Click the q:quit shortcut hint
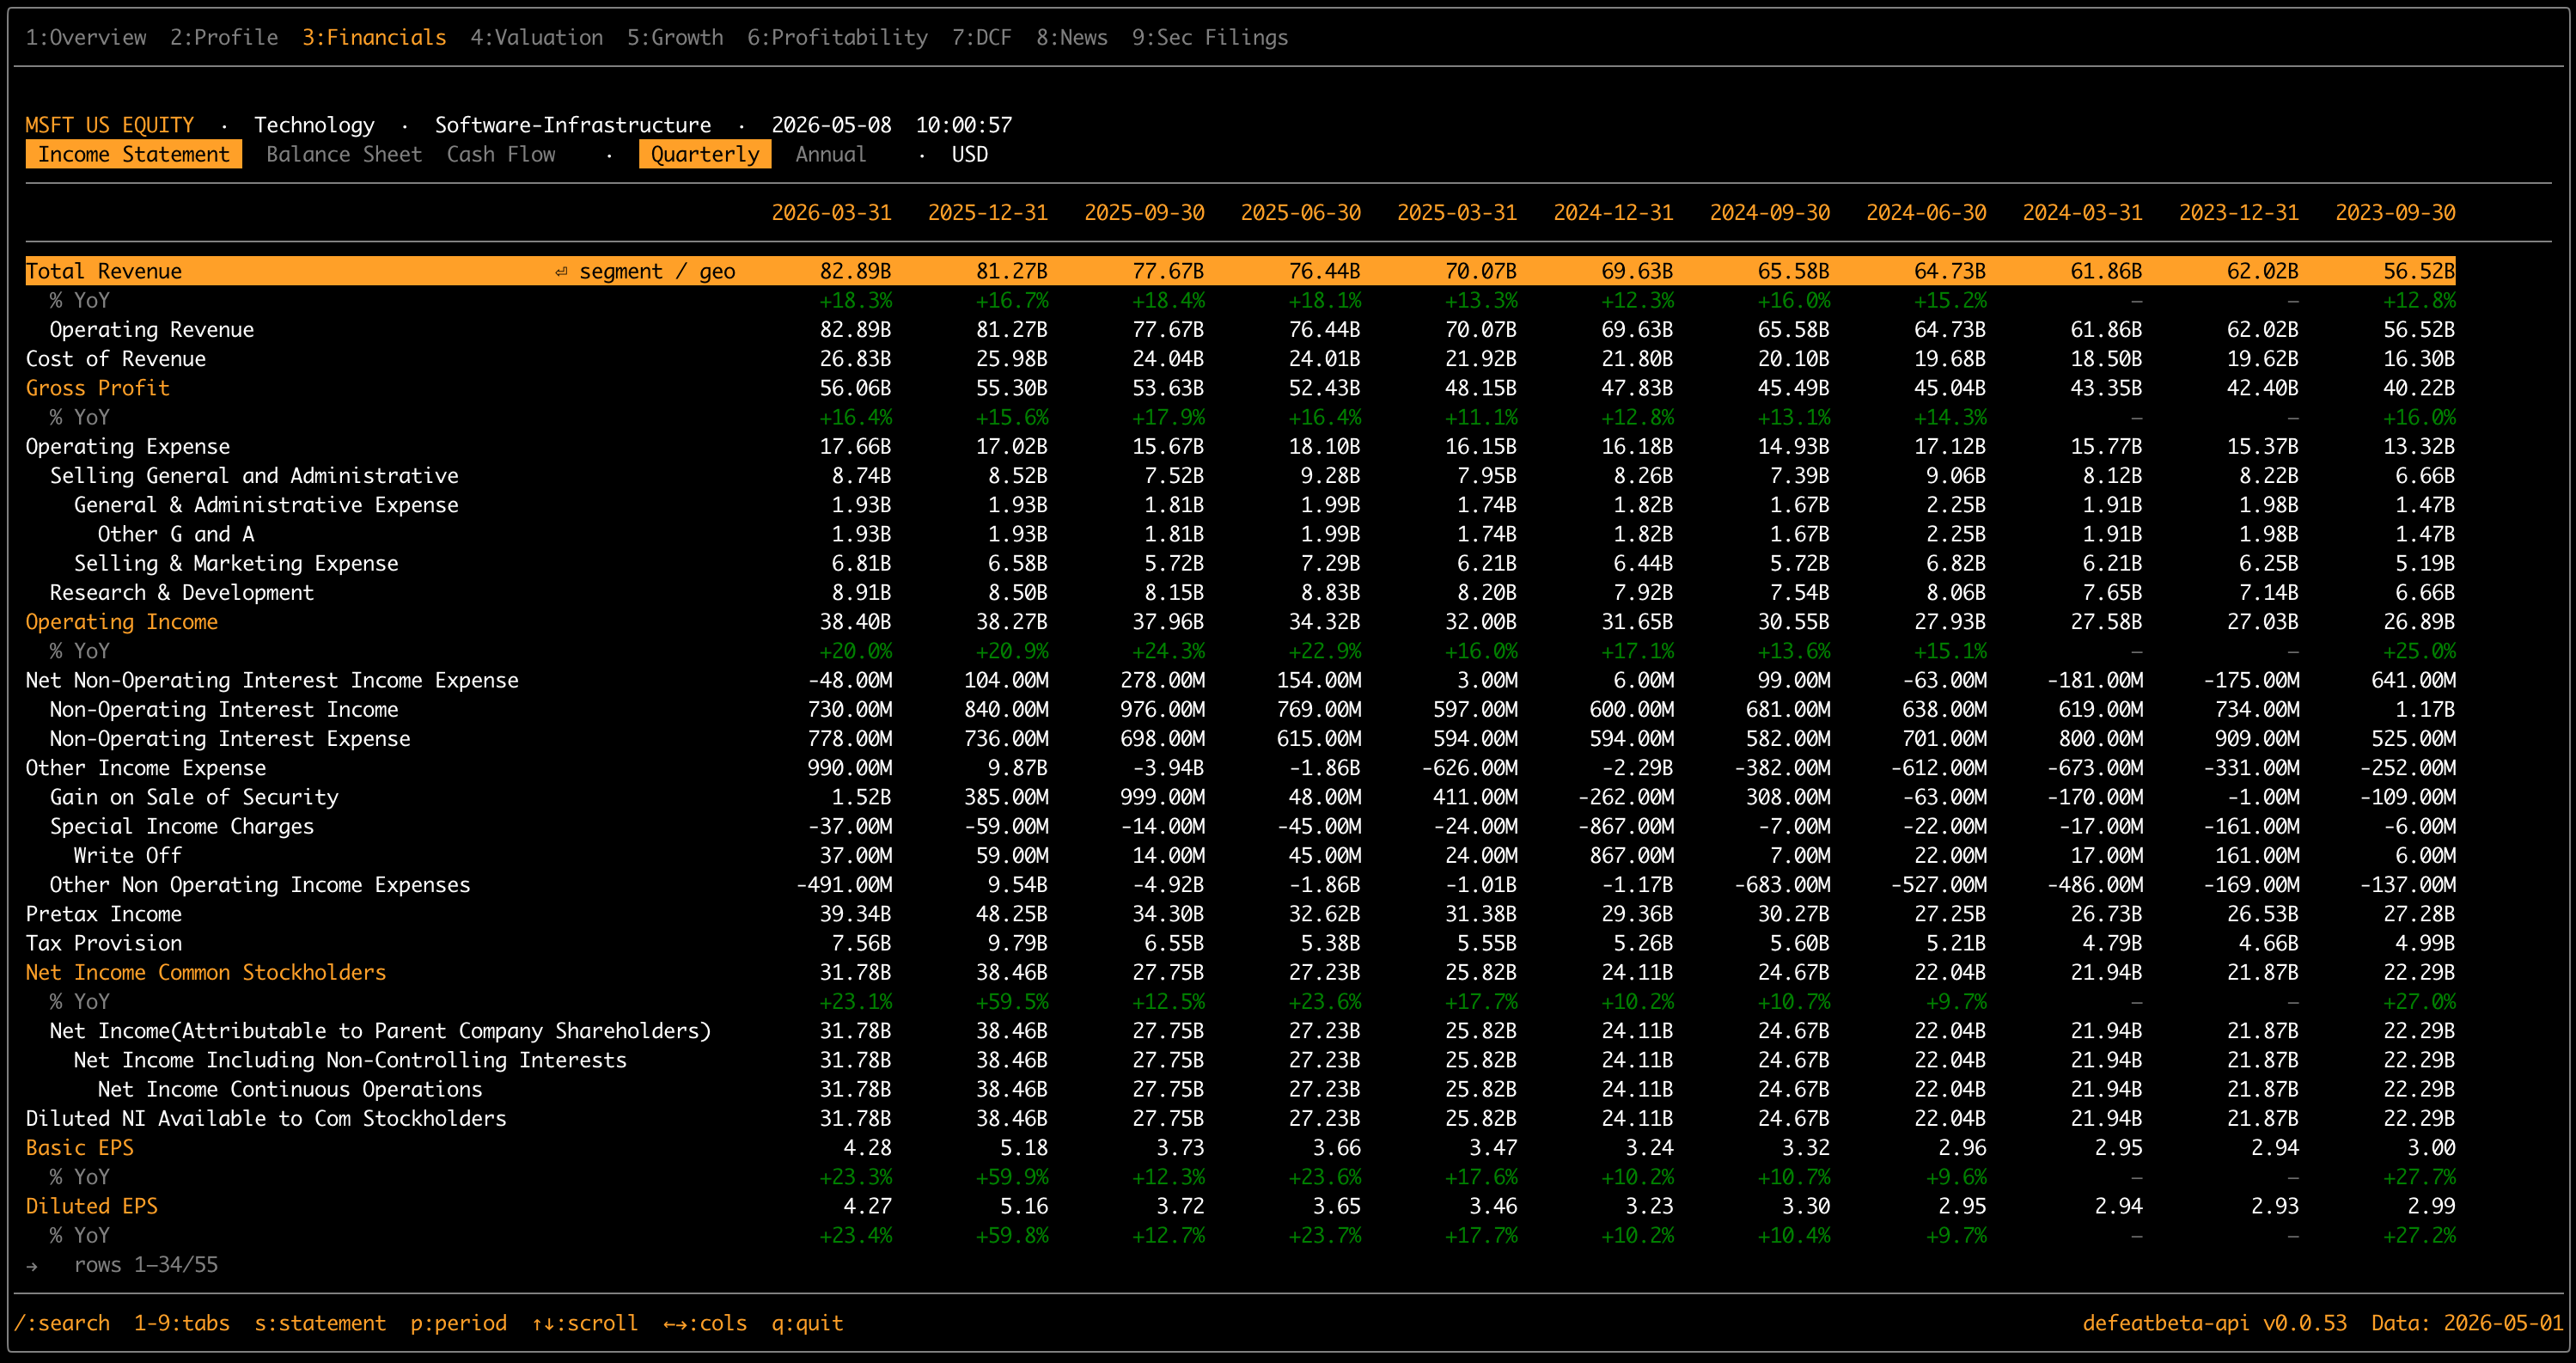2576x1363 pixels. click(x=808, y=1323)
